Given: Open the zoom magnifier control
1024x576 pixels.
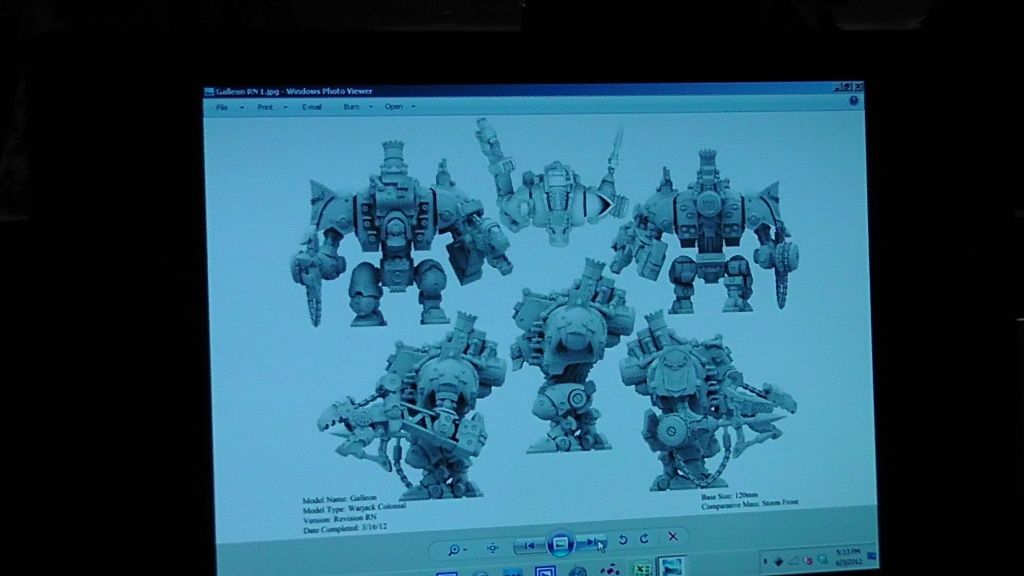Looking at the screenshot, I should (x=455, y=549).
